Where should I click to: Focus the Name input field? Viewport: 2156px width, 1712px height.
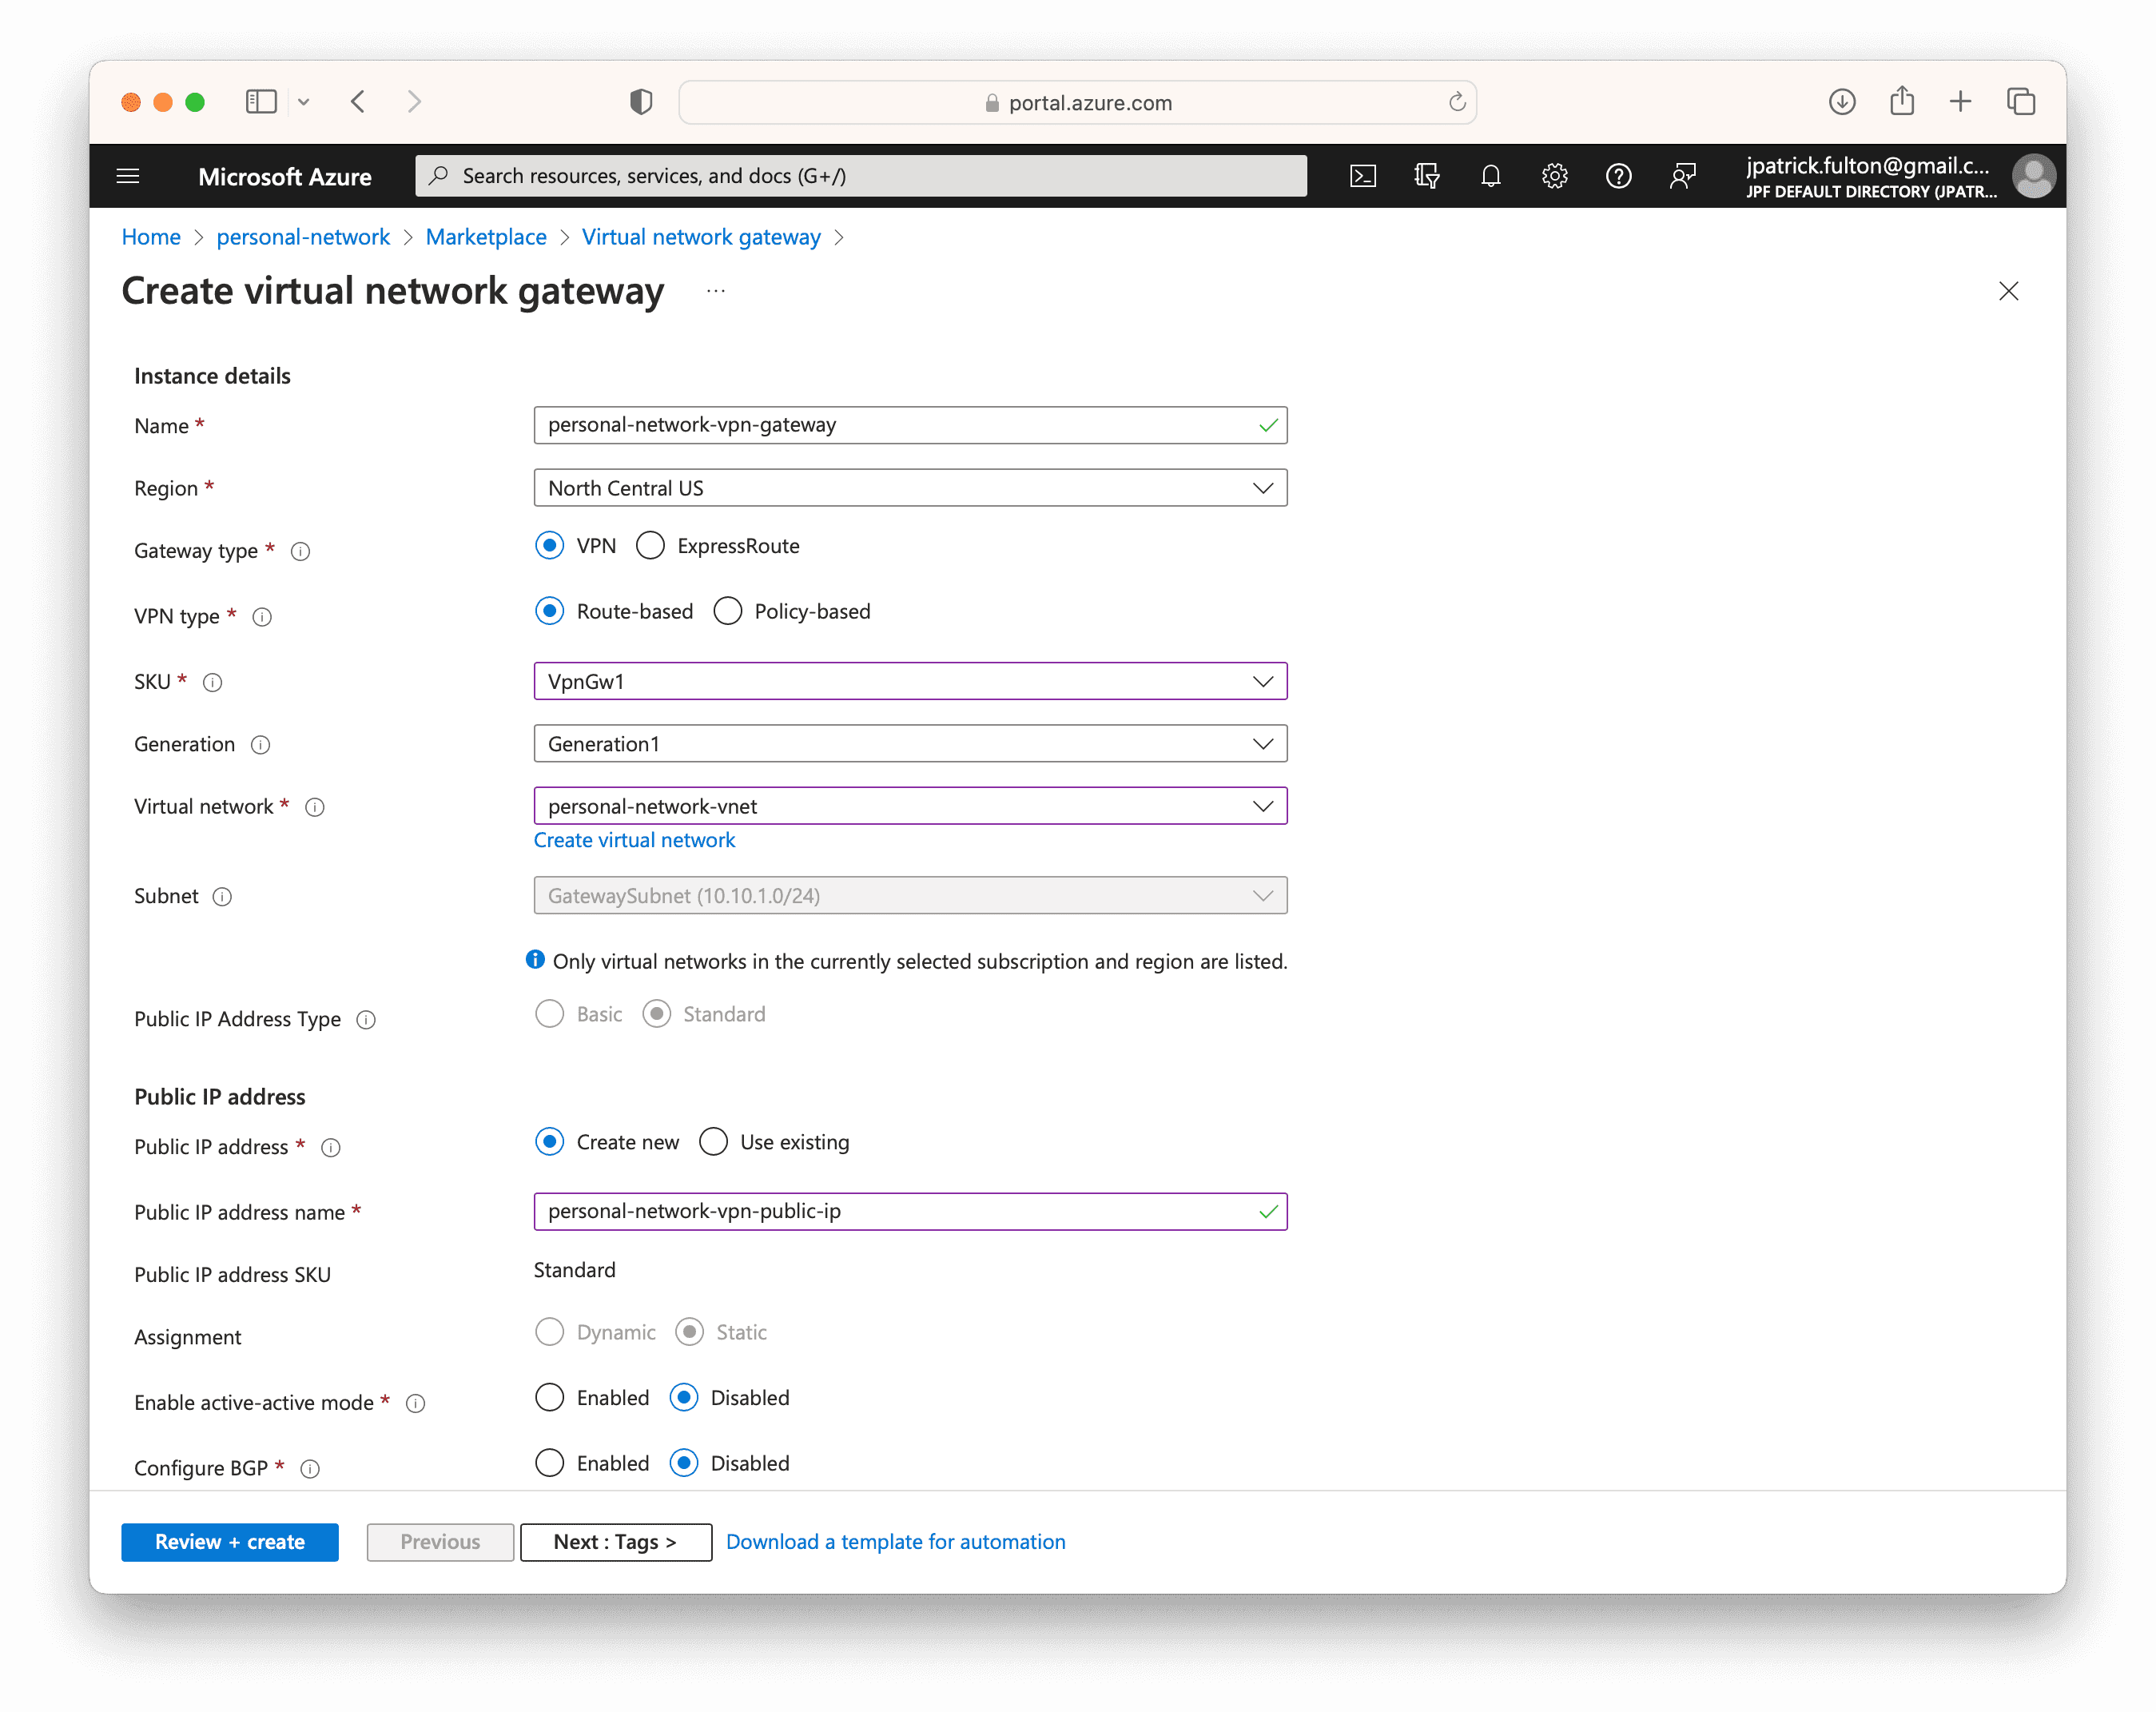click(x=910, y=425)
